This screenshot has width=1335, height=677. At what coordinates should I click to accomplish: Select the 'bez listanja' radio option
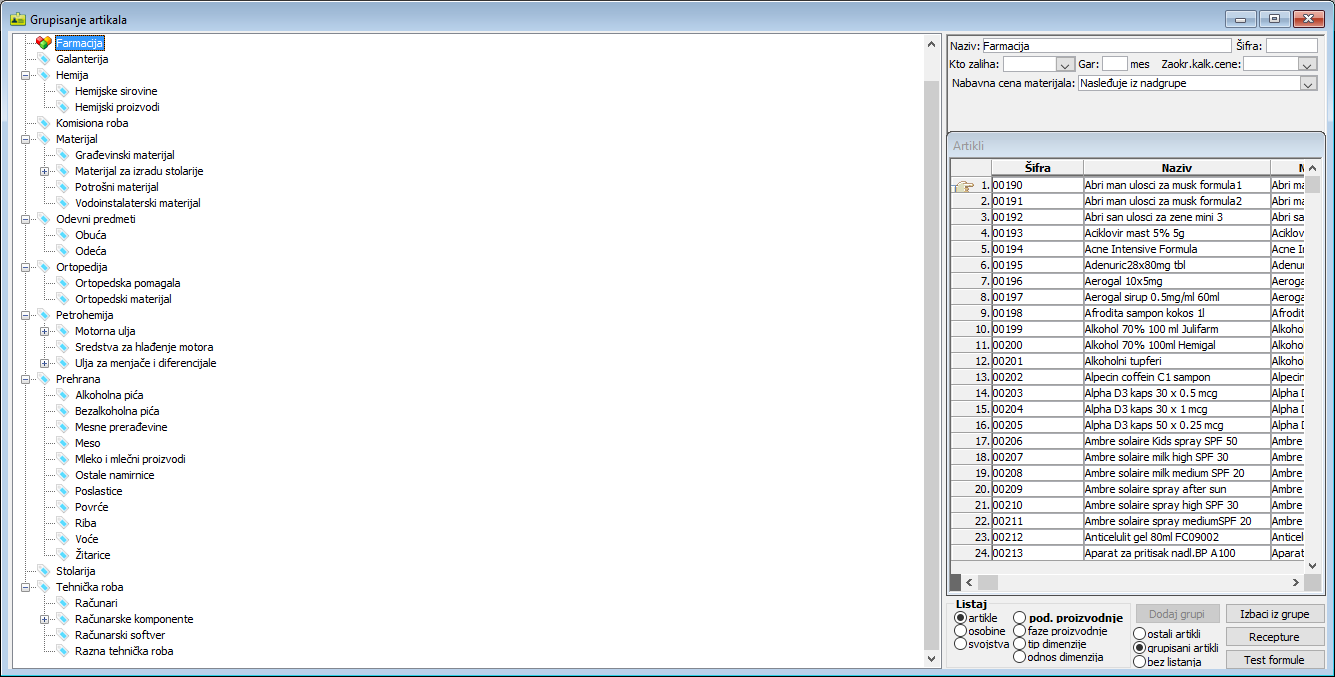click(1139, 661)
